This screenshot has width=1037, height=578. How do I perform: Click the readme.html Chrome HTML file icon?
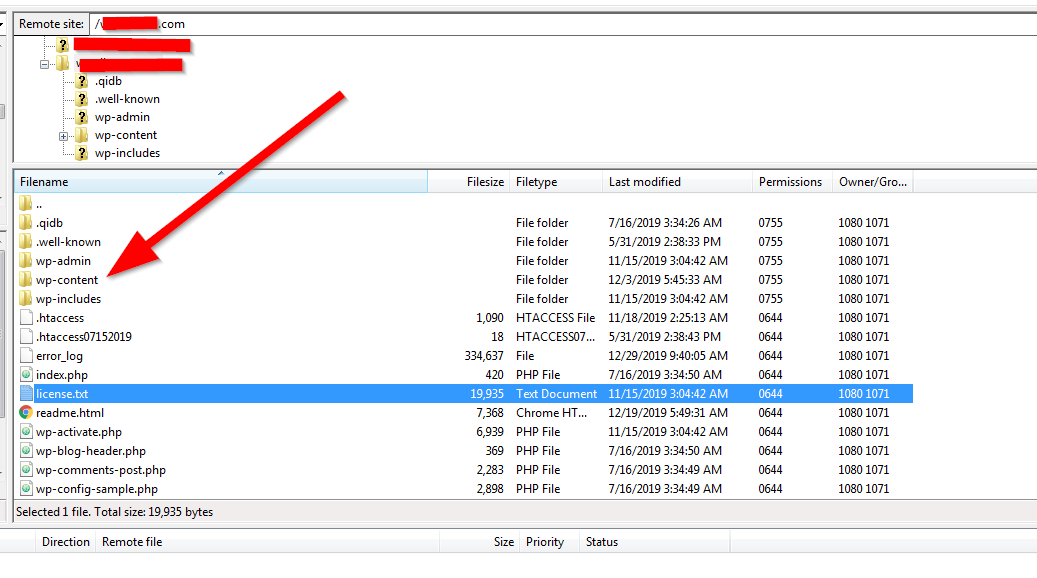pyautogui.click(x=23, y=412)
